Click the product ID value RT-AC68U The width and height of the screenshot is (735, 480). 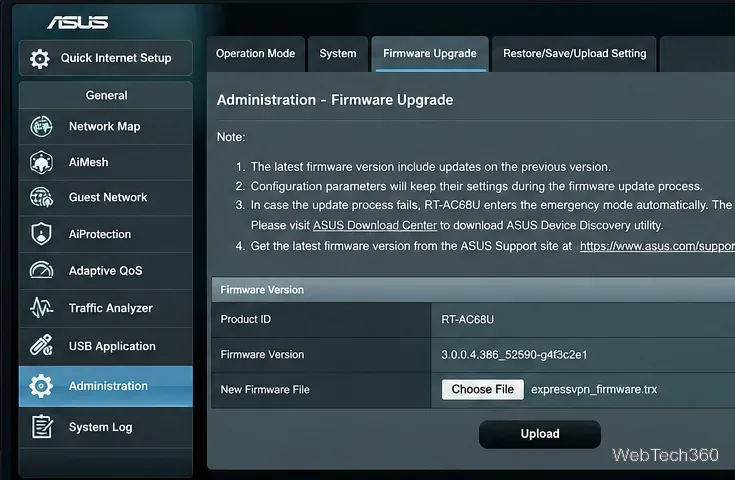click(467, 320)
